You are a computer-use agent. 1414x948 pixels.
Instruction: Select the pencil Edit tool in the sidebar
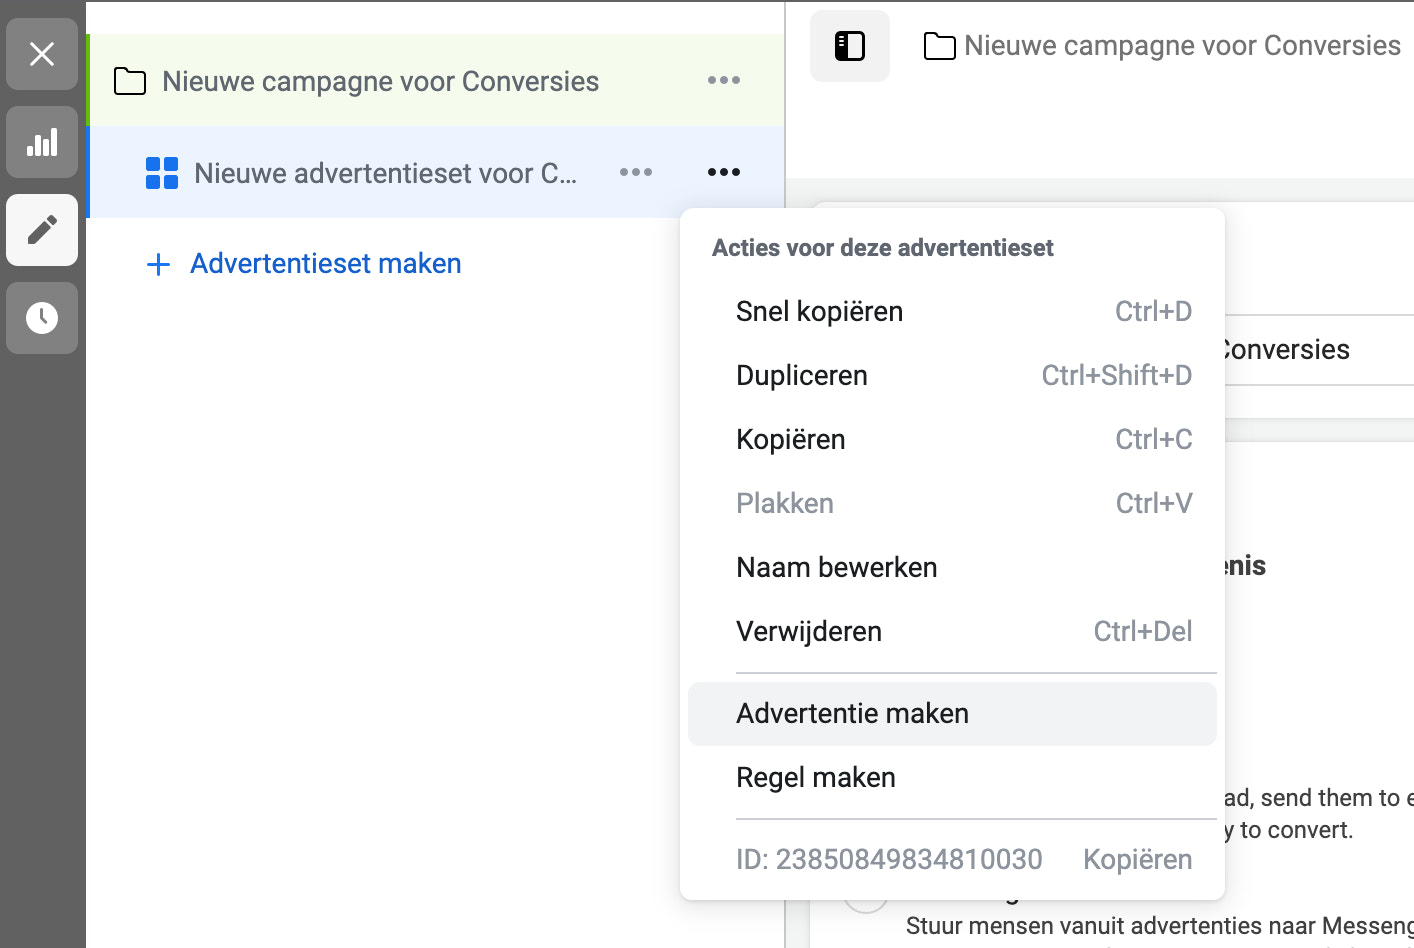pos(41,230)
